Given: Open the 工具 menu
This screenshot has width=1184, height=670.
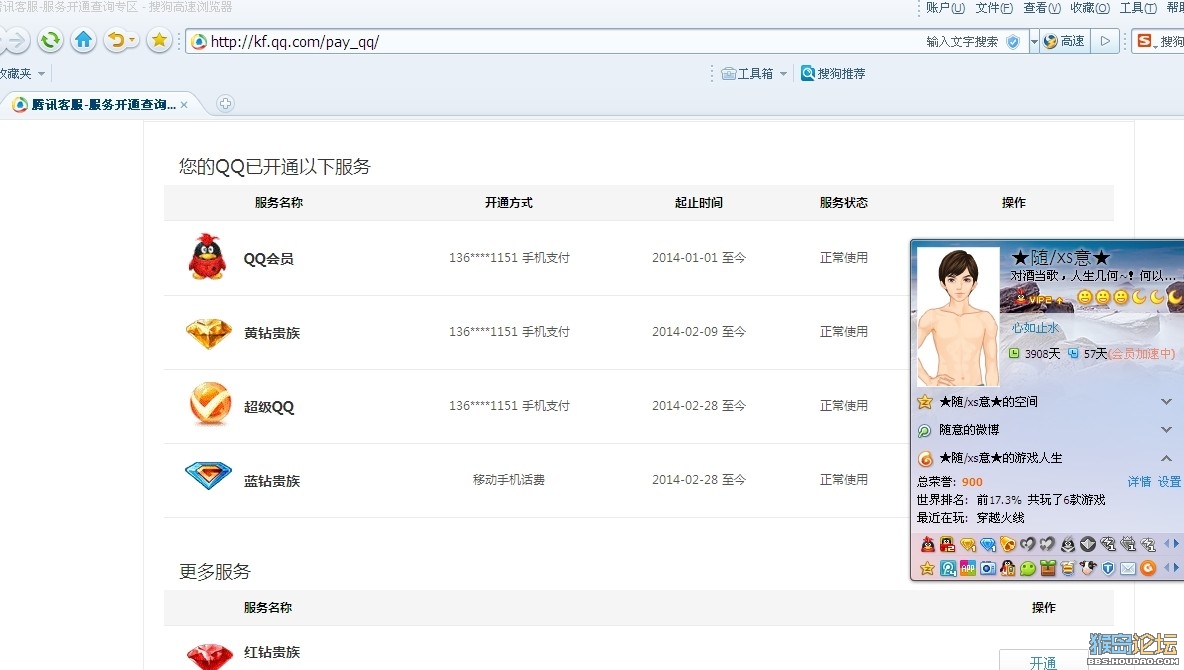Looking at the screenshot, I should tap(1138, 8).
